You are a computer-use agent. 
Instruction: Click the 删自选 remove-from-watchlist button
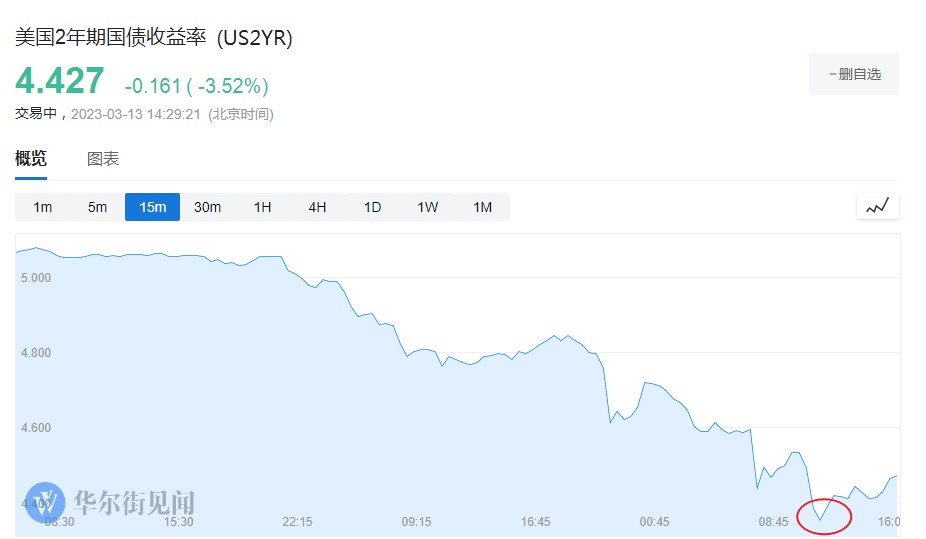(853, 74)
